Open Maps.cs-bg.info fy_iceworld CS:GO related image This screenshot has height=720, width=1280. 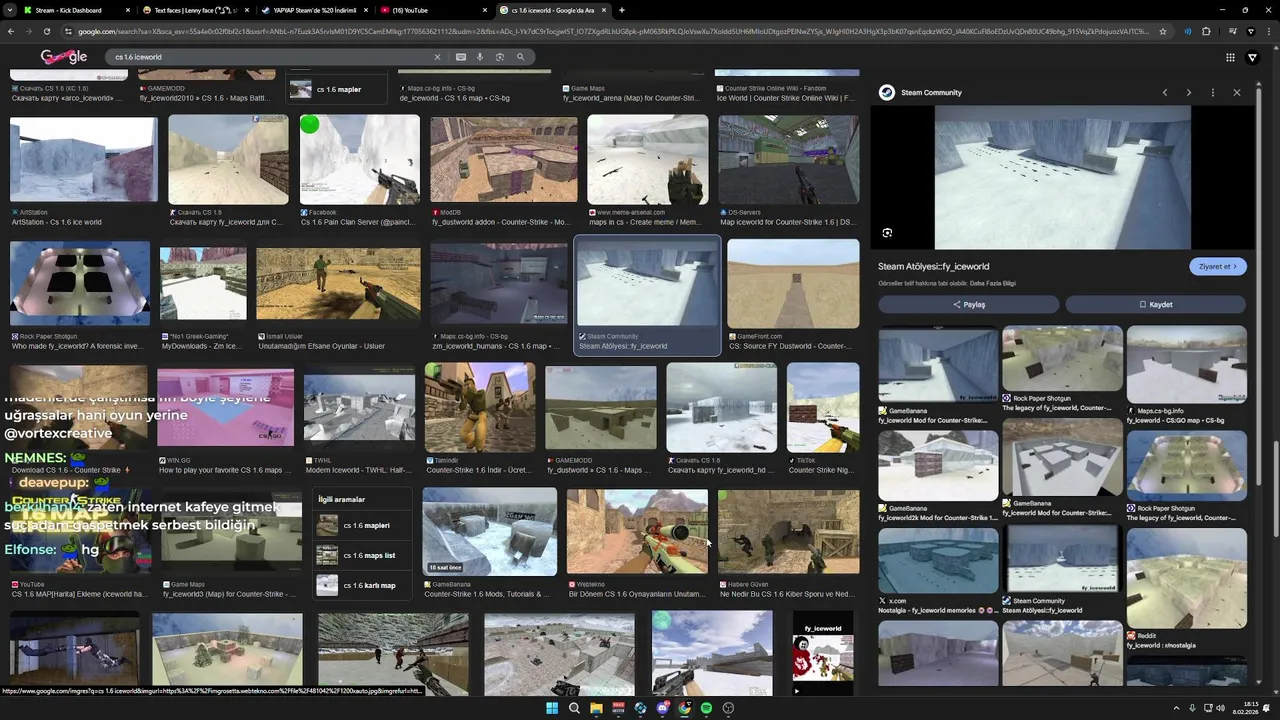[x=1187, y=365]
